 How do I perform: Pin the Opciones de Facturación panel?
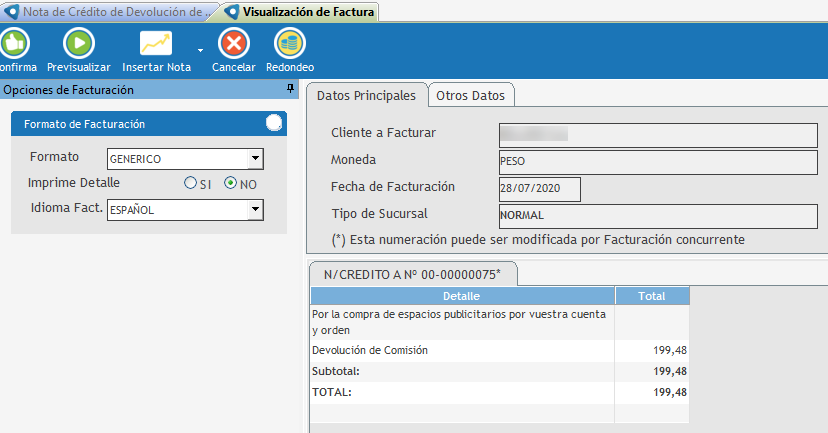pyautogui.click(x=290, y=90)
